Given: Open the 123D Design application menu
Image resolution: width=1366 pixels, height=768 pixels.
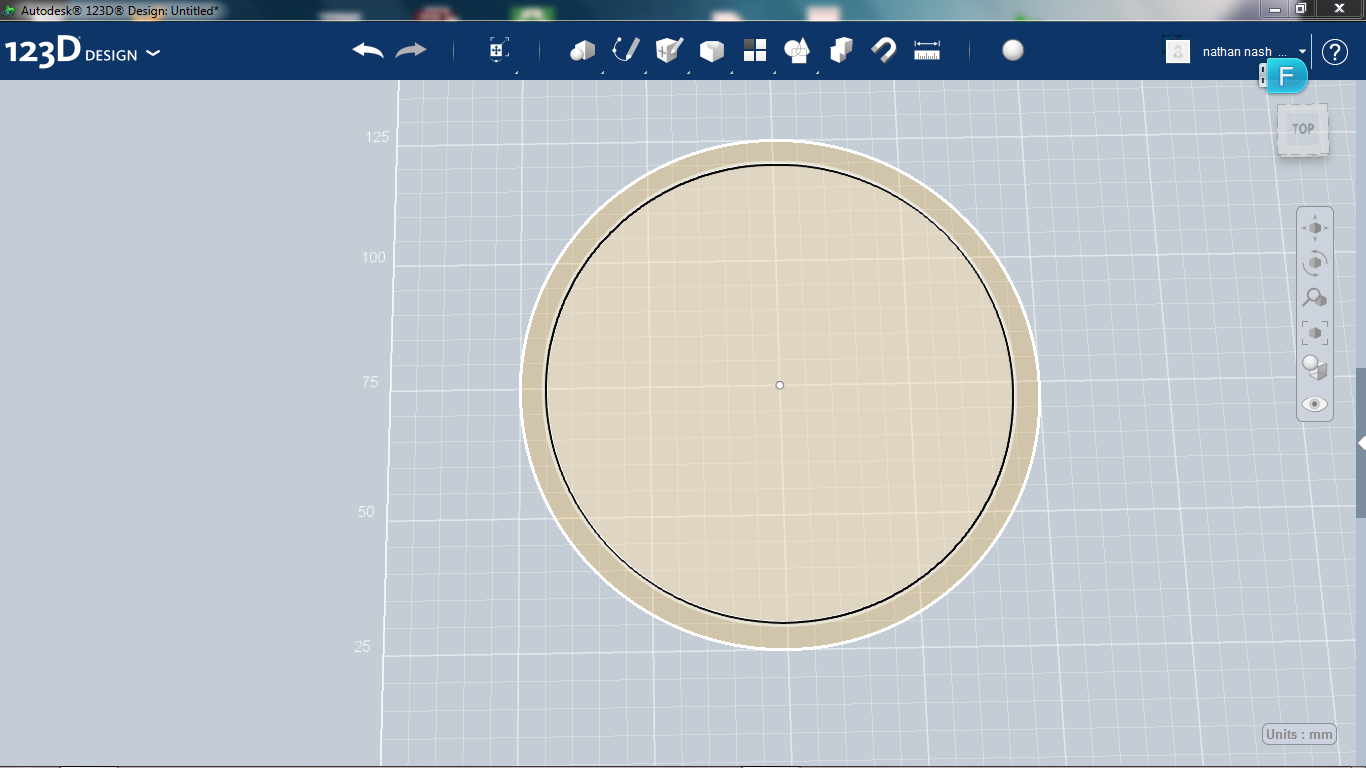Looking at the screenshot, I should 82,52.
